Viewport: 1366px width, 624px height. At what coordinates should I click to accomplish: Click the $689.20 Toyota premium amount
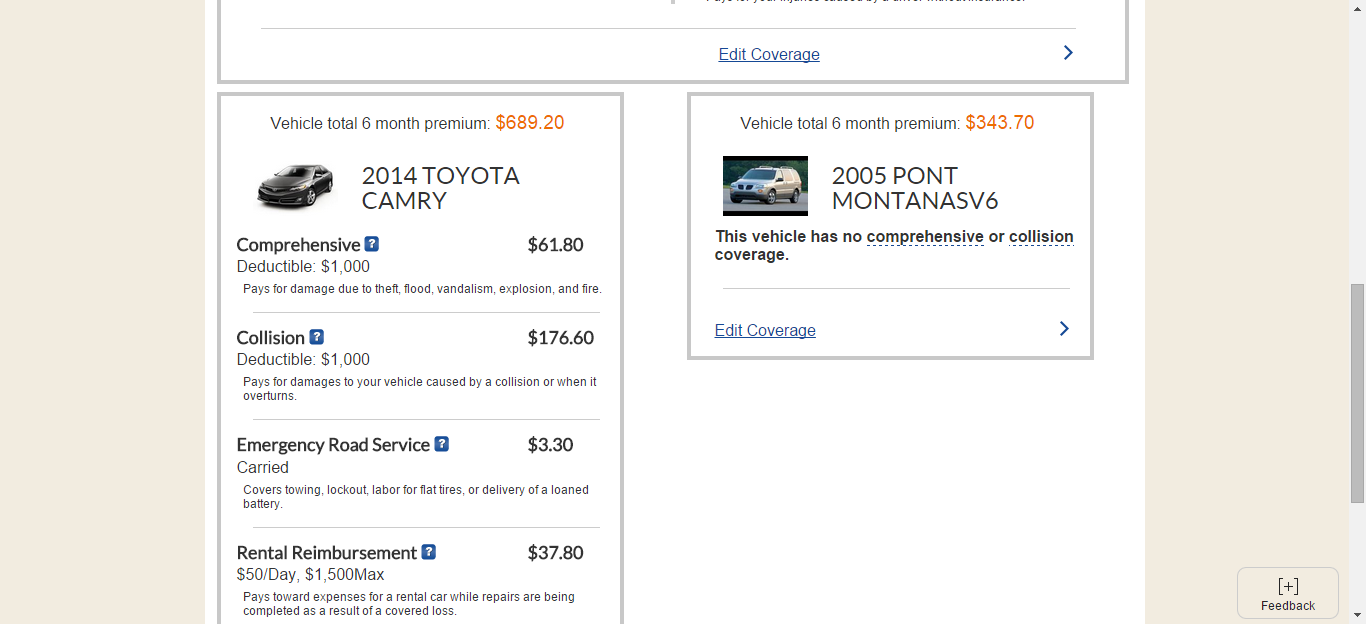tap(529, 123)
